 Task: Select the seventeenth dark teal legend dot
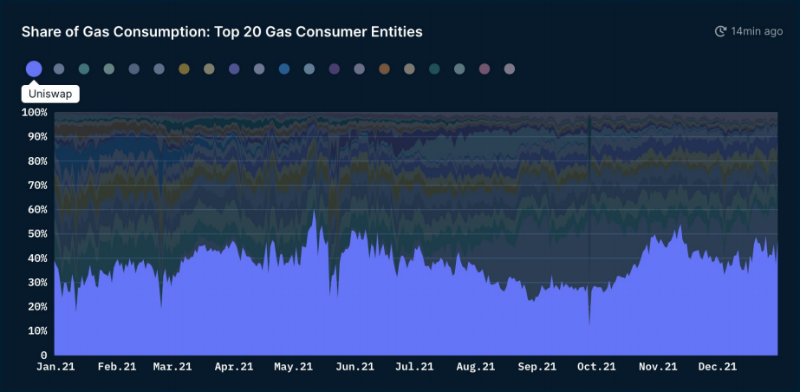434,69
